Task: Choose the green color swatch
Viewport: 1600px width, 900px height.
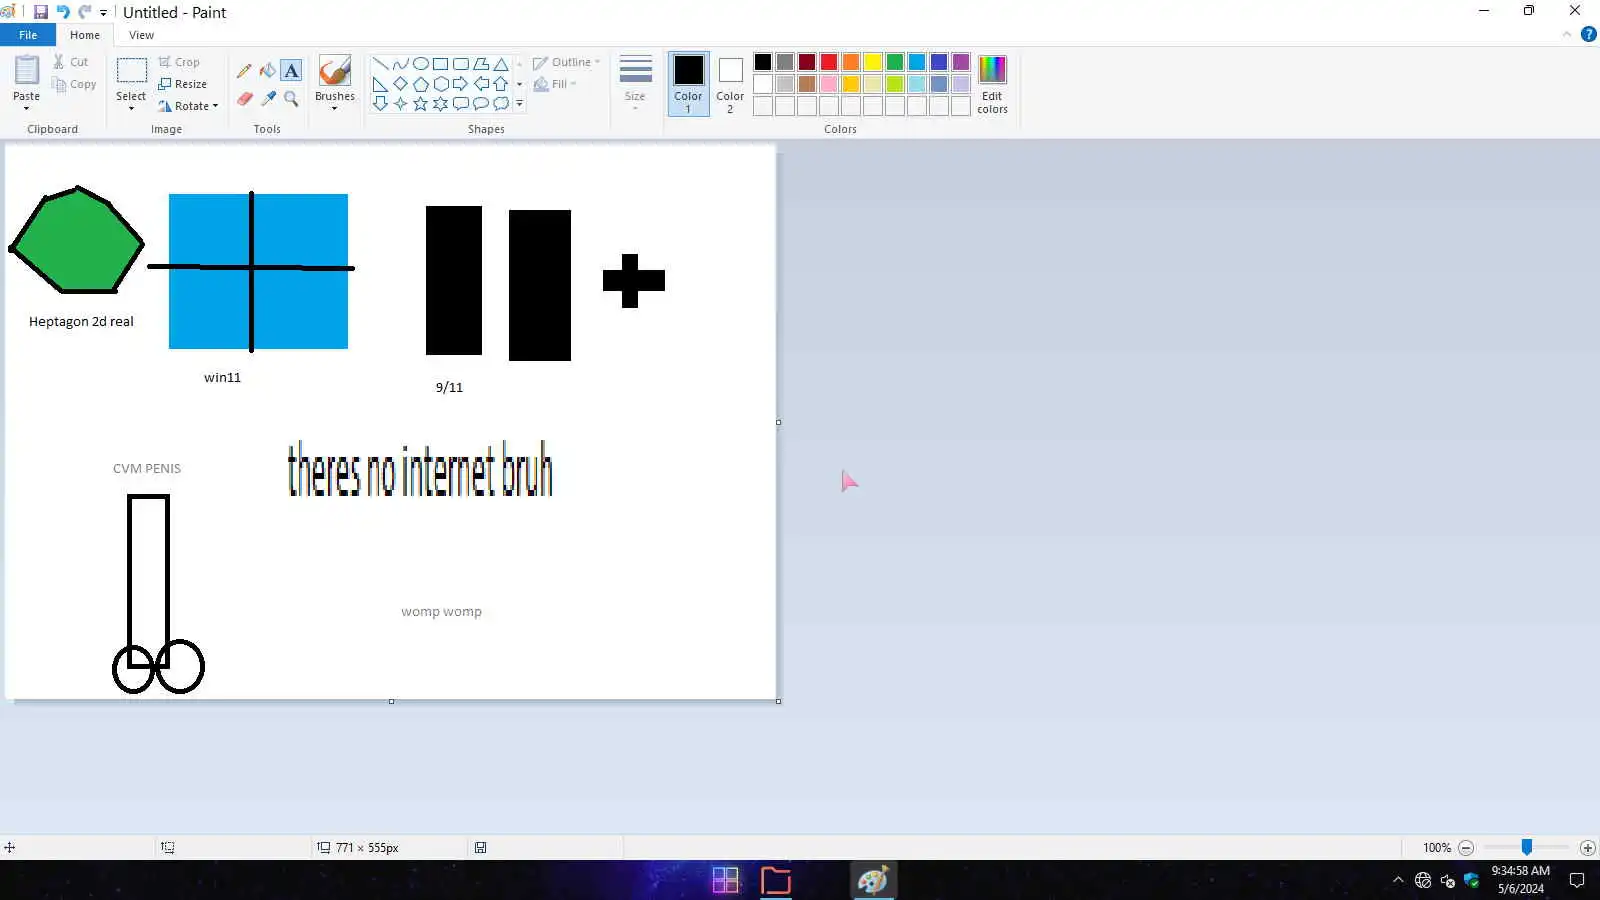Action: [895, 62]
